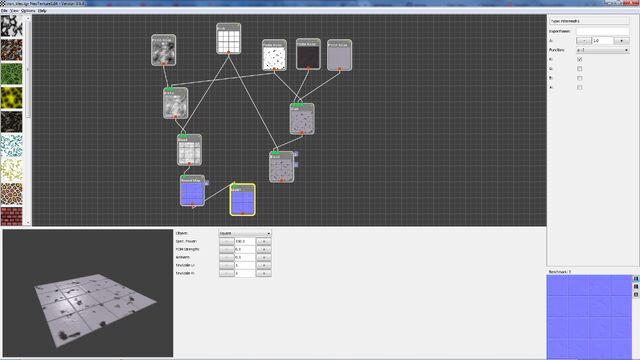
Task: Open the File menu
Action: tap(4, 11)
